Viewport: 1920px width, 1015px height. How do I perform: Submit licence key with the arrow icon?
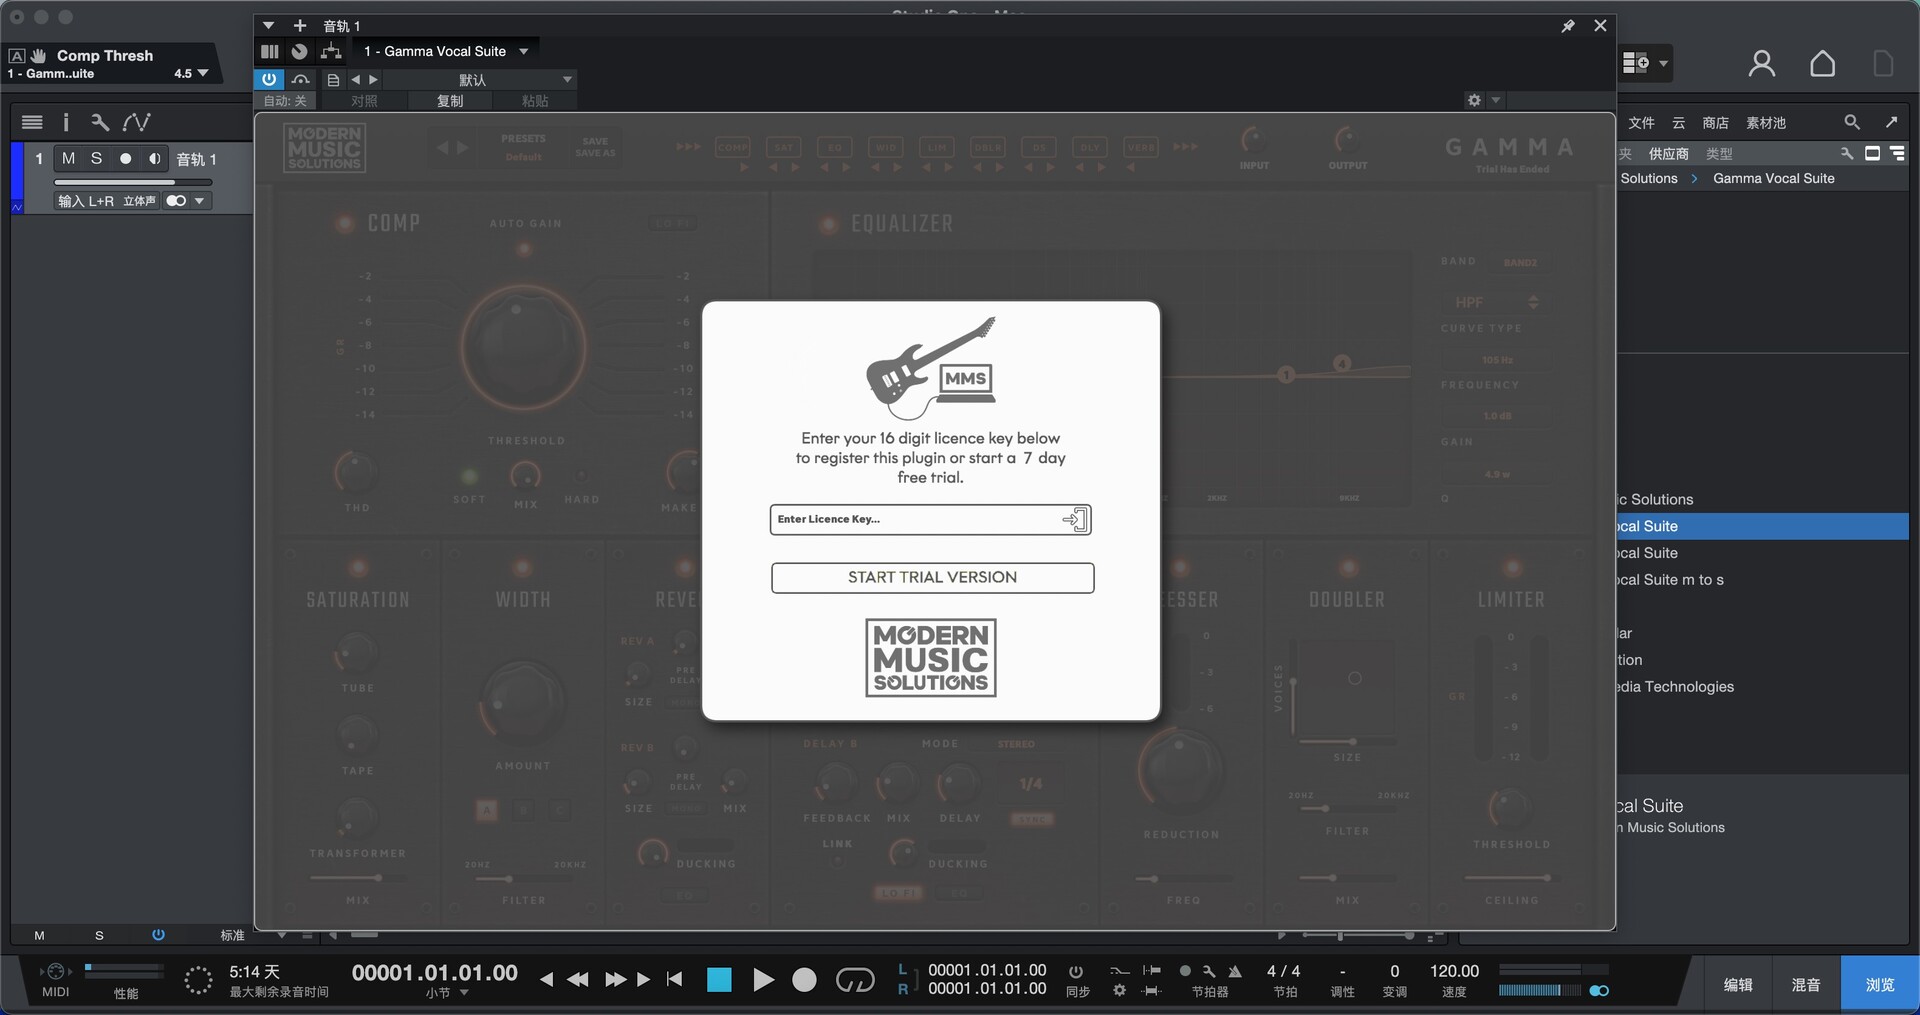coord(1075,519)
